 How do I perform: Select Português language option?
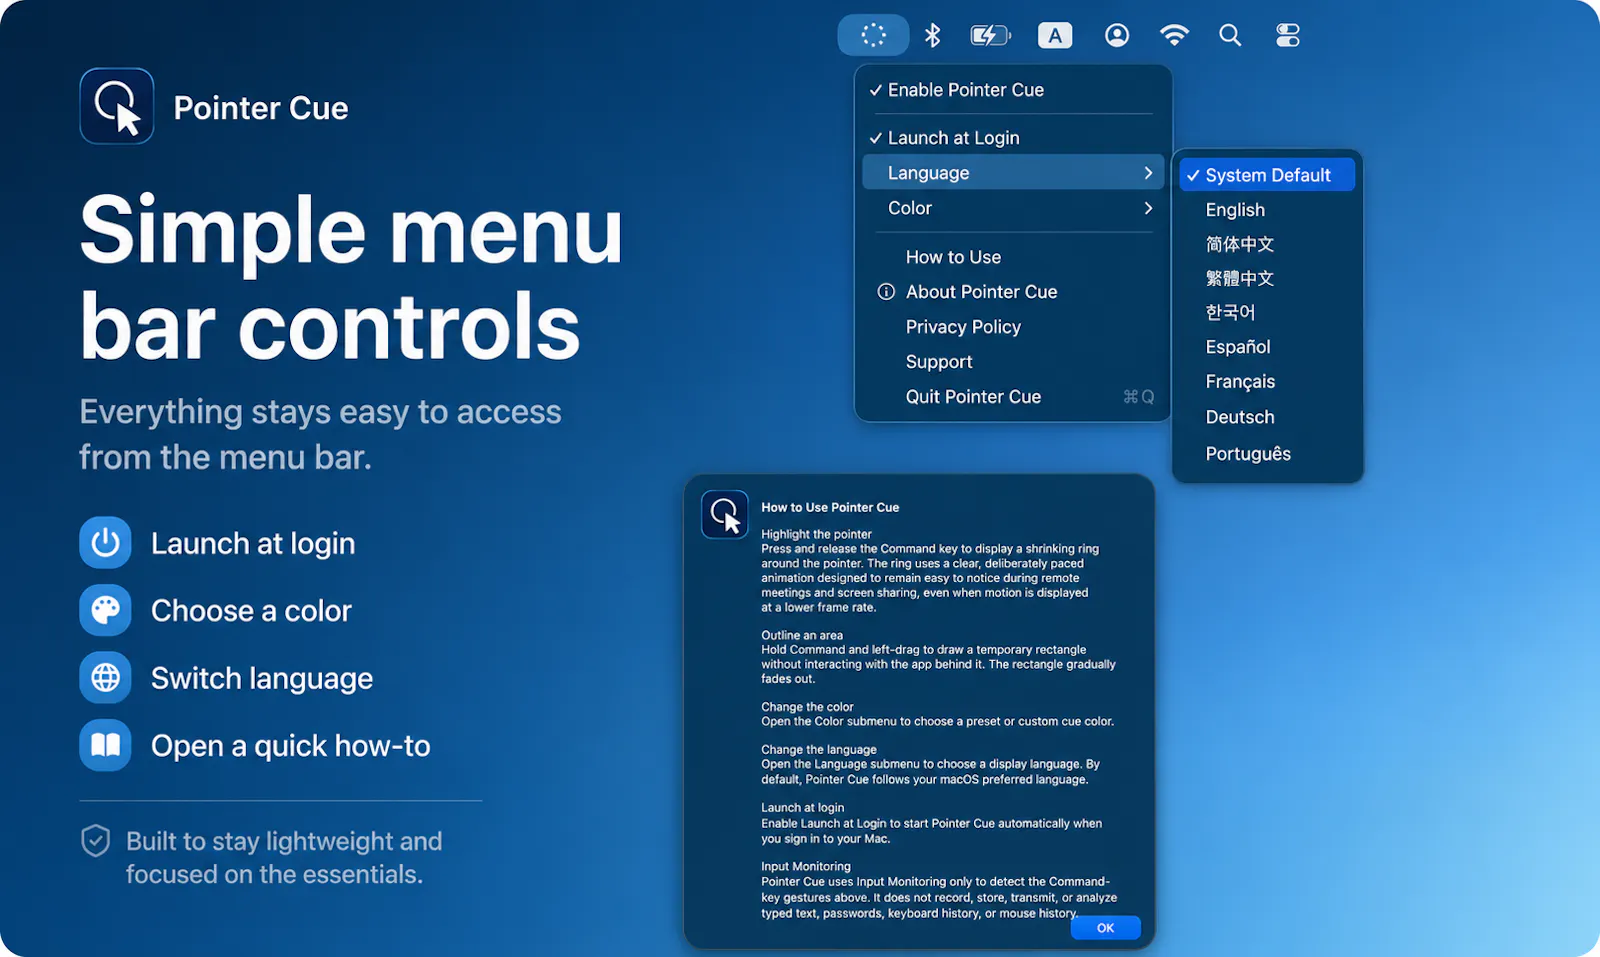click(1267, 454)
